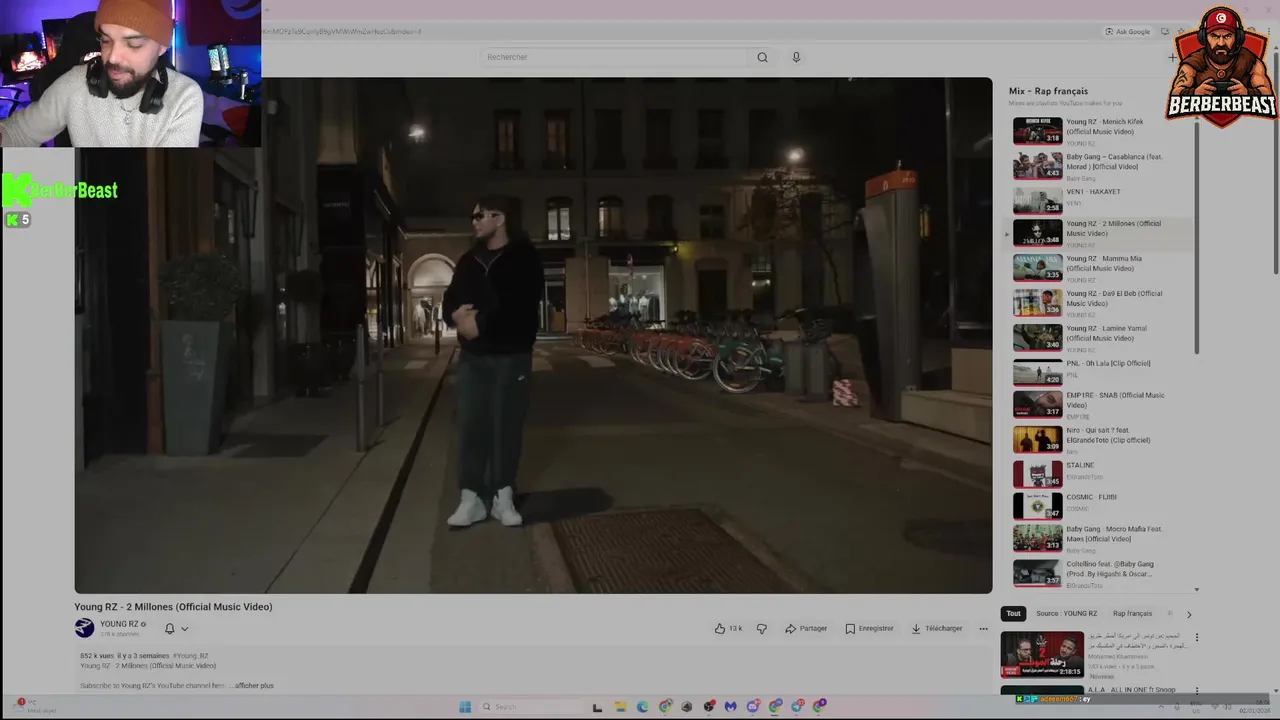Open the YOUNG RZ channel name link

point(119,624)
